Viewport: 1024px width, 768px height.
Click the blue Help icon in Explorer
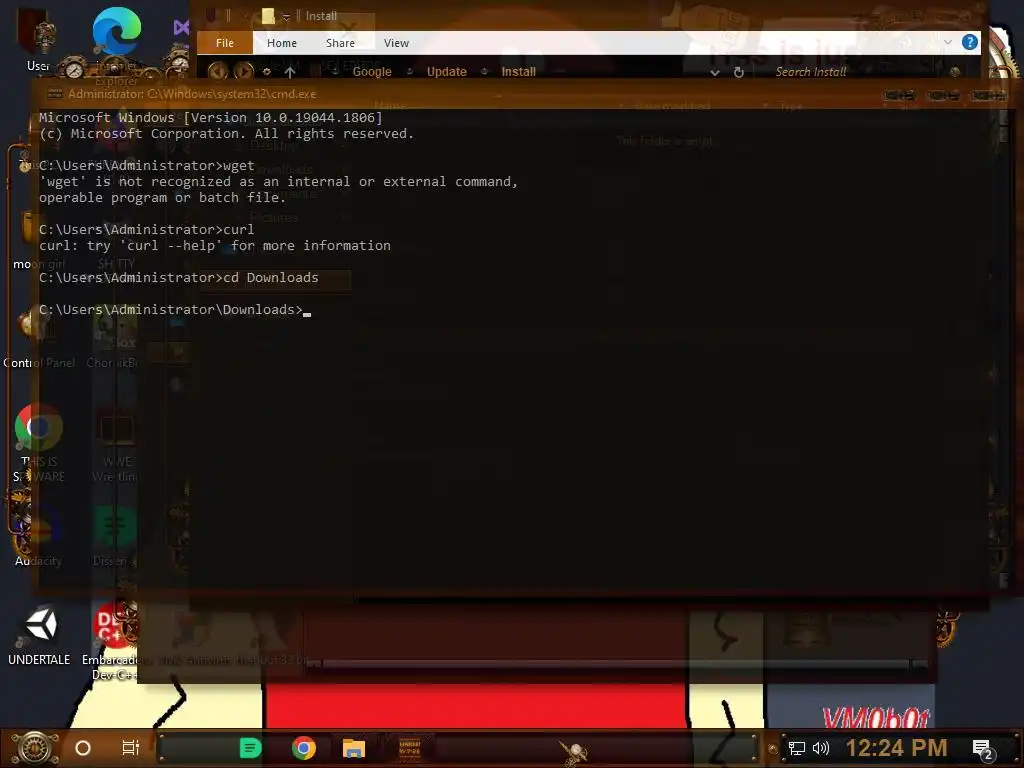(969, 42)
